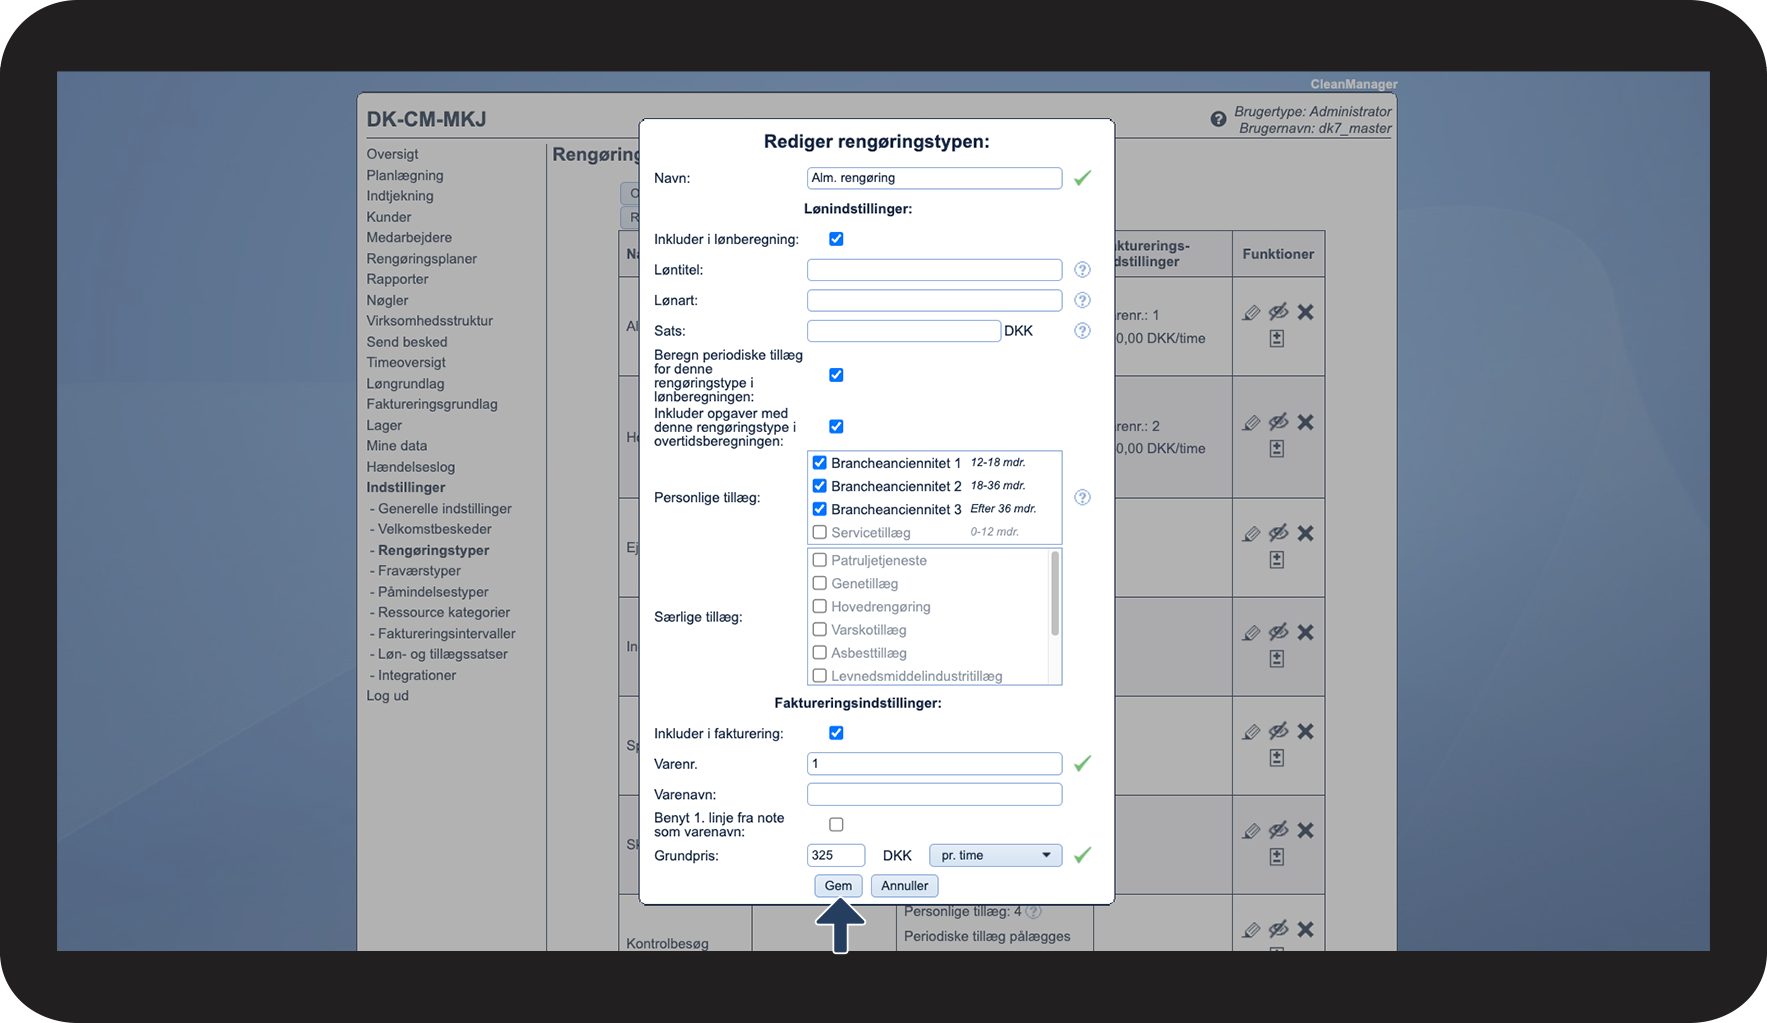
Task: Click edit pencil in the row starting 'Sp'
Action: (1251, 731)
